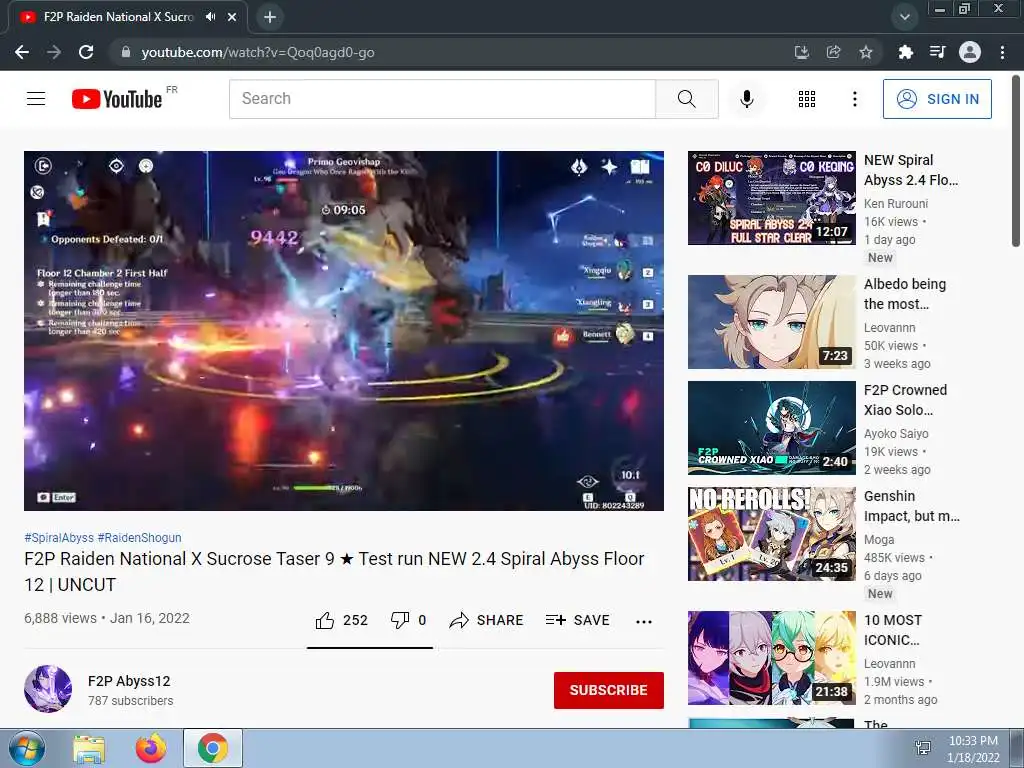This screenshot has width=1024, height=768.
Task: Open the #RaidenShogun hashtag link
Action: pos(139,537)
